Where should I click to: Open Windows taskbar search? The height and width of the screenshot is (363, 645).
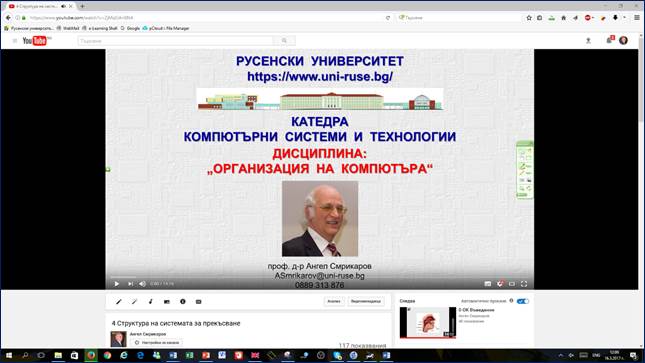25,355
